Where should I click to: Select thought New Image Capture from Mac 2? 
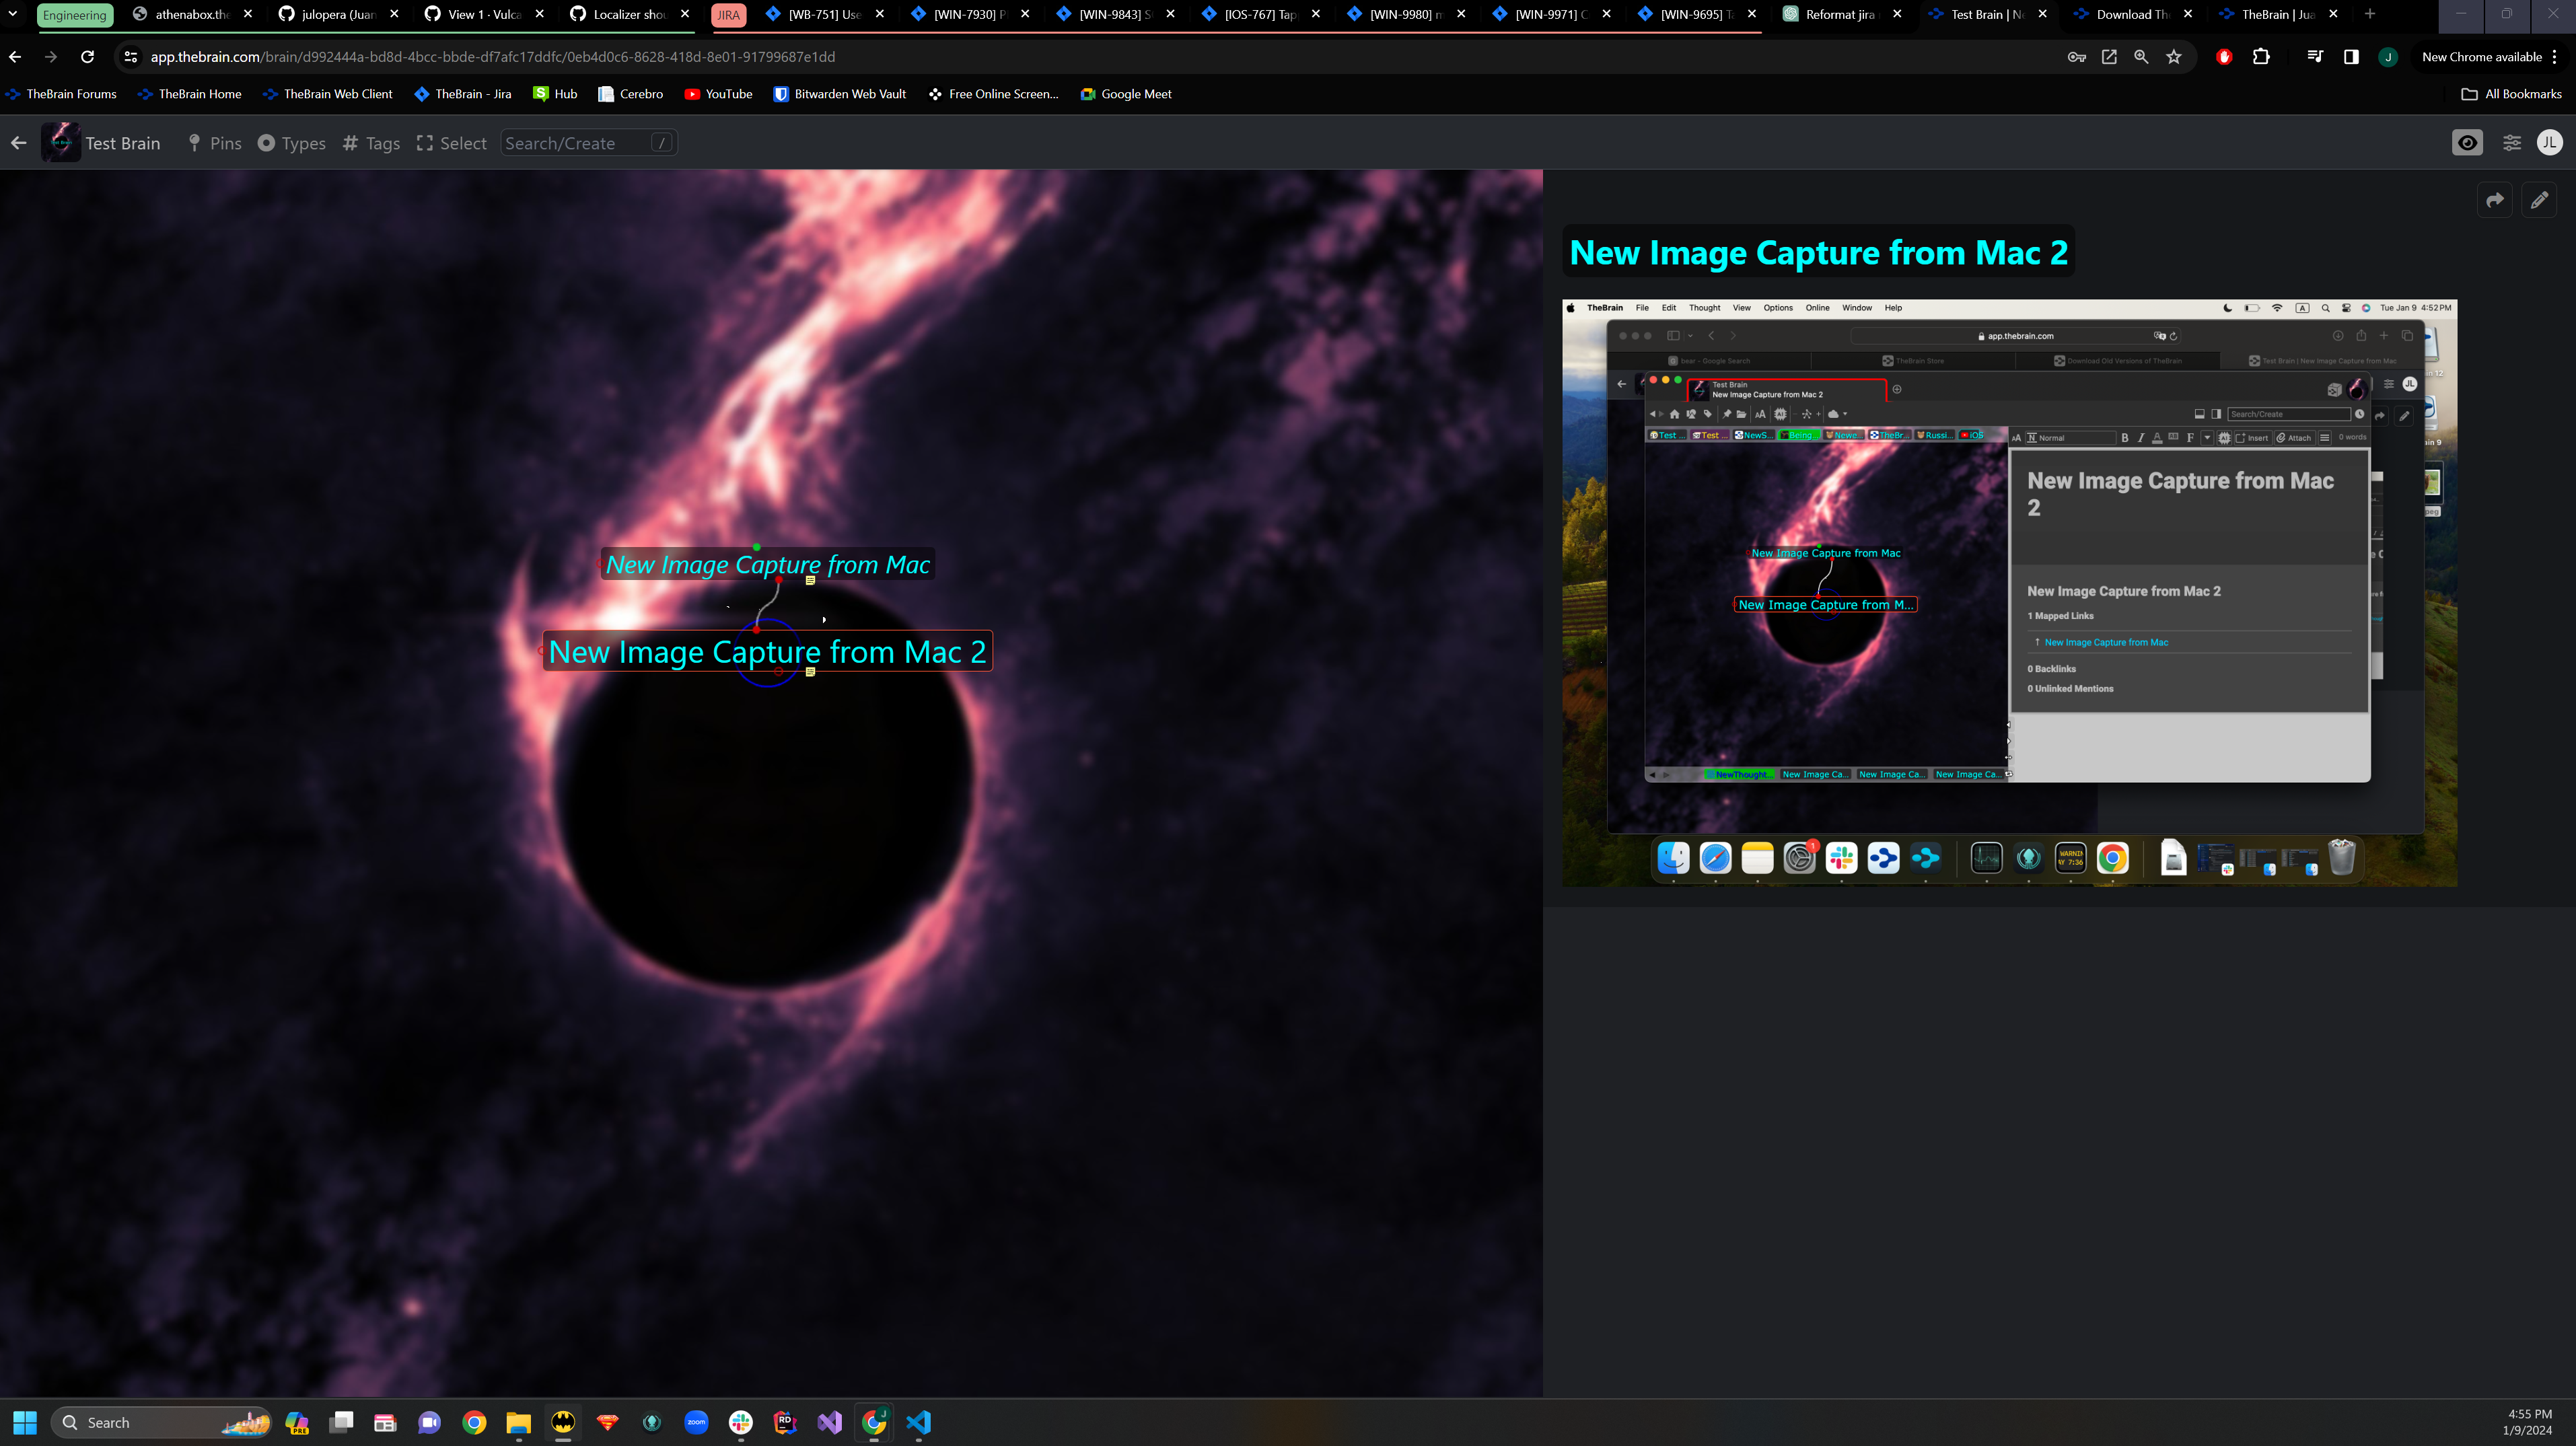pyautogui.click(x=767, y=652)
